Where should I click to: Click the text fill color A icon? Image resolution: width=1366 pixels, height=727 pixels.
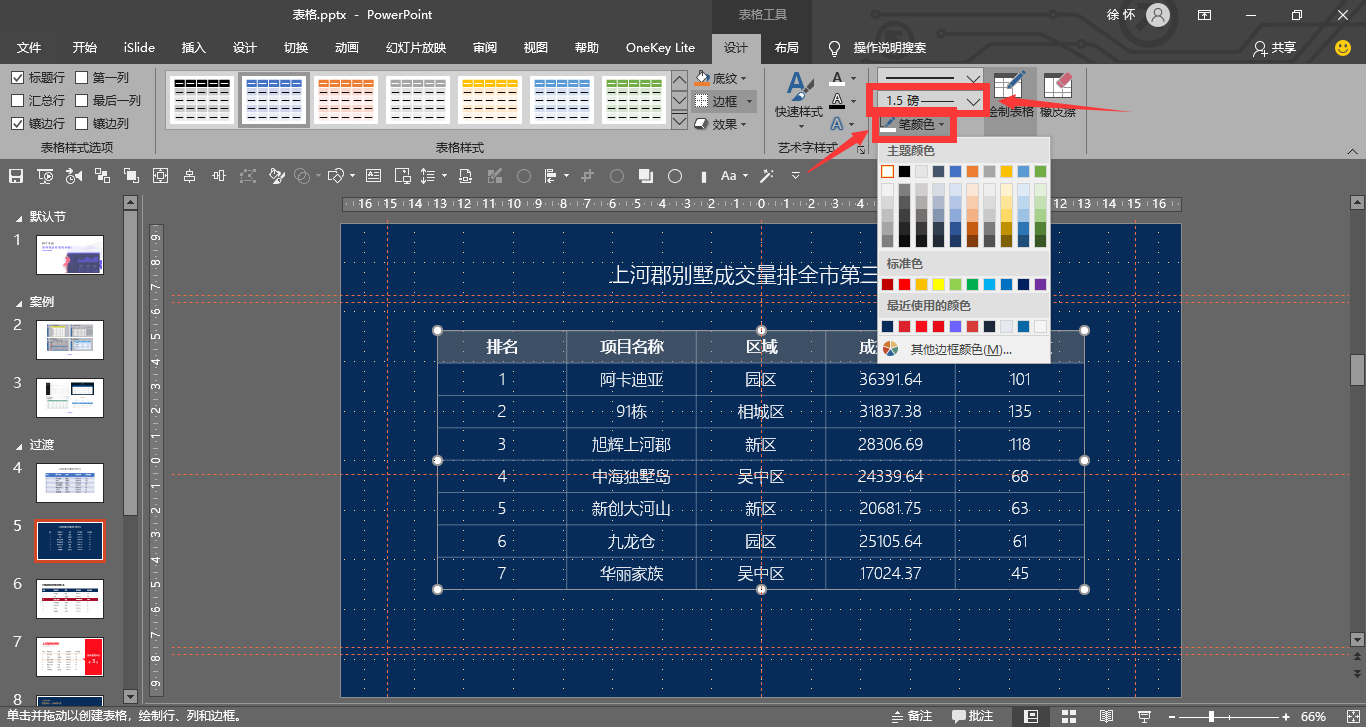pos(837,78)
